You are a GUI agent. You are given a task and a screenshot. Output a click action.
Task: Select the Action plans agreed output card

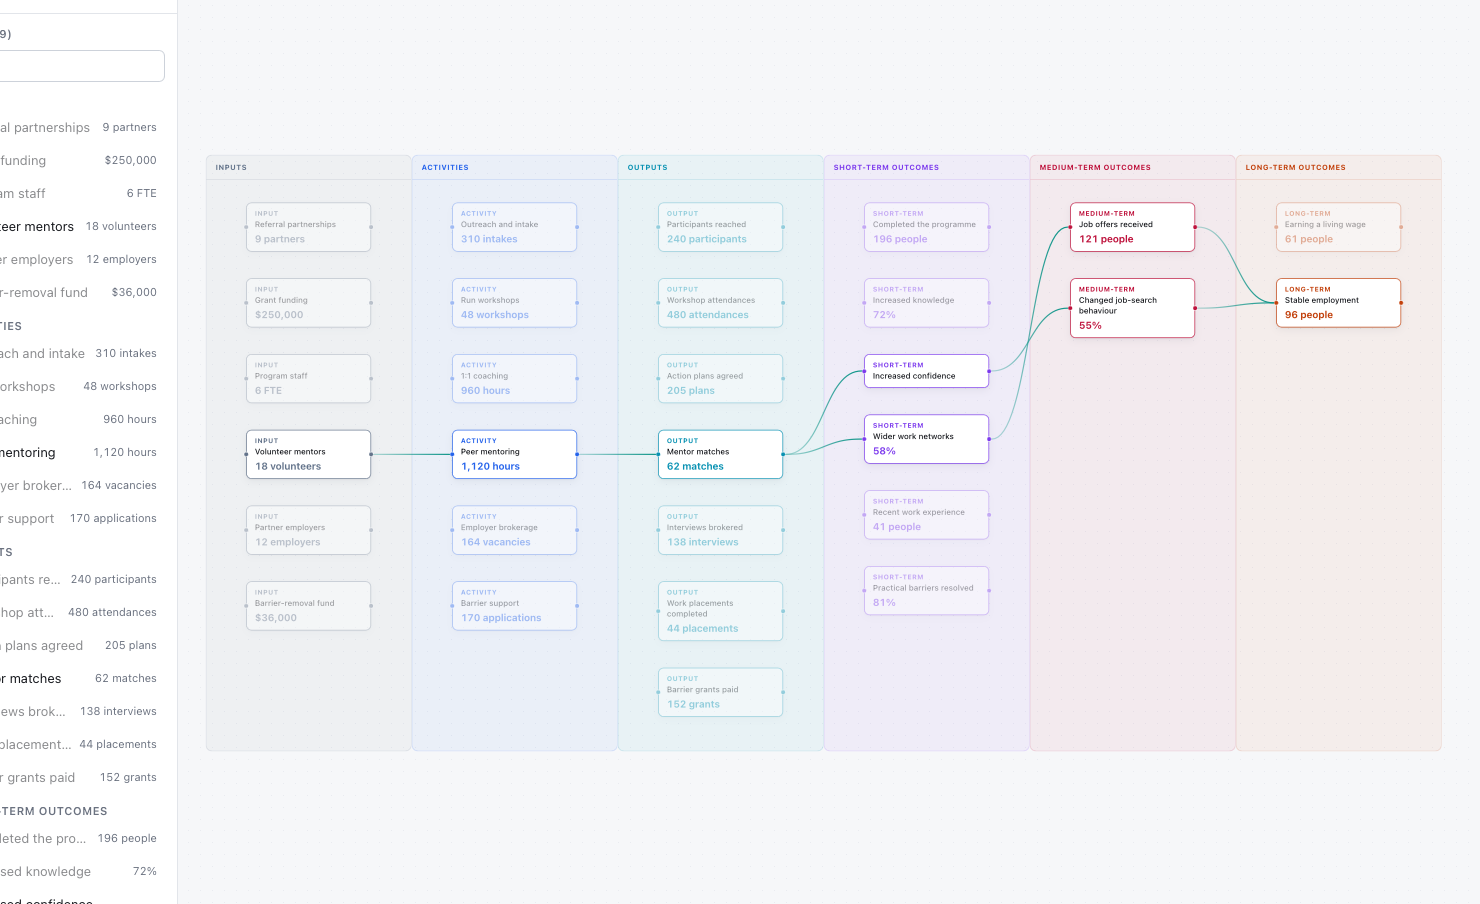(720, 379)
